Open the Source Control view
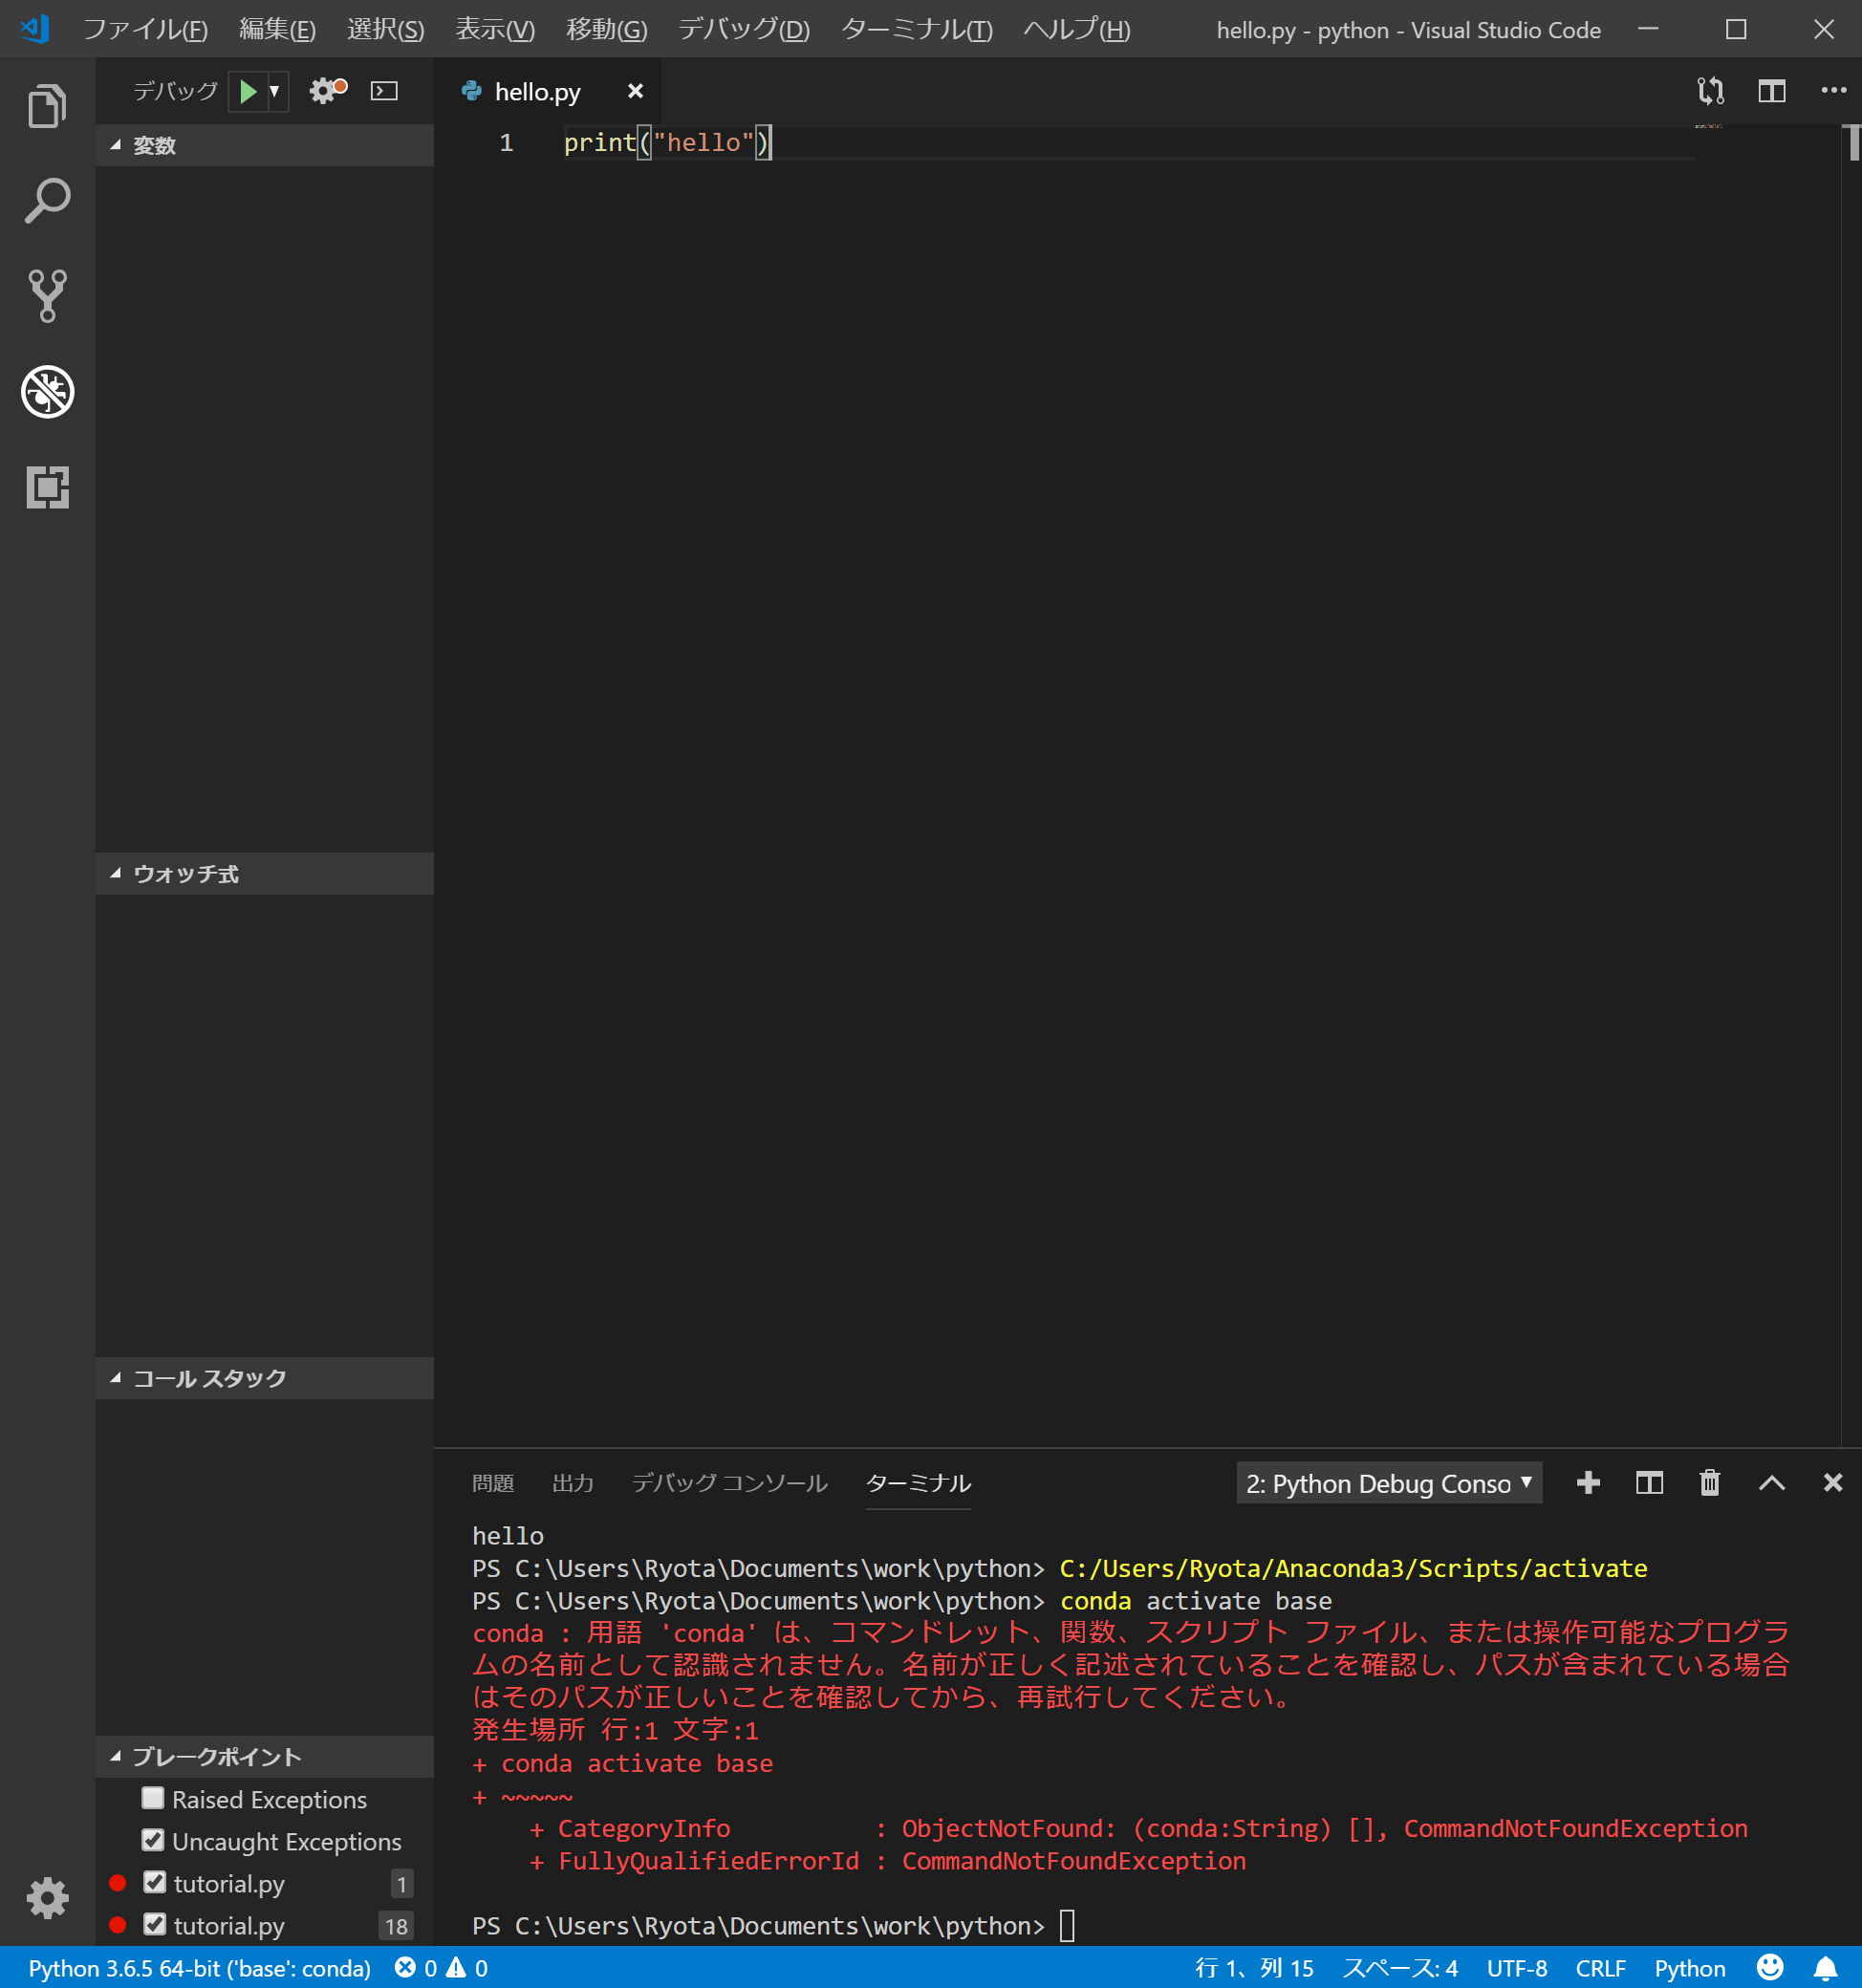This screenshot has width=1862, height=1988. pyautogui.click(x=46, y=295)
